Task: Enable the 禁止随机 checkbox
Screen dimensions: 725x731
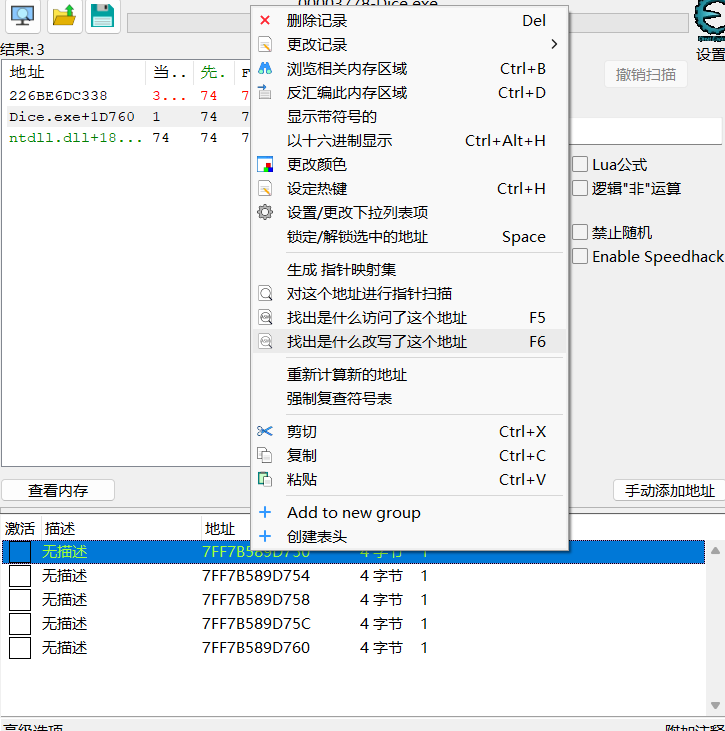Action: pyautogui.click(x=580, y=232)
